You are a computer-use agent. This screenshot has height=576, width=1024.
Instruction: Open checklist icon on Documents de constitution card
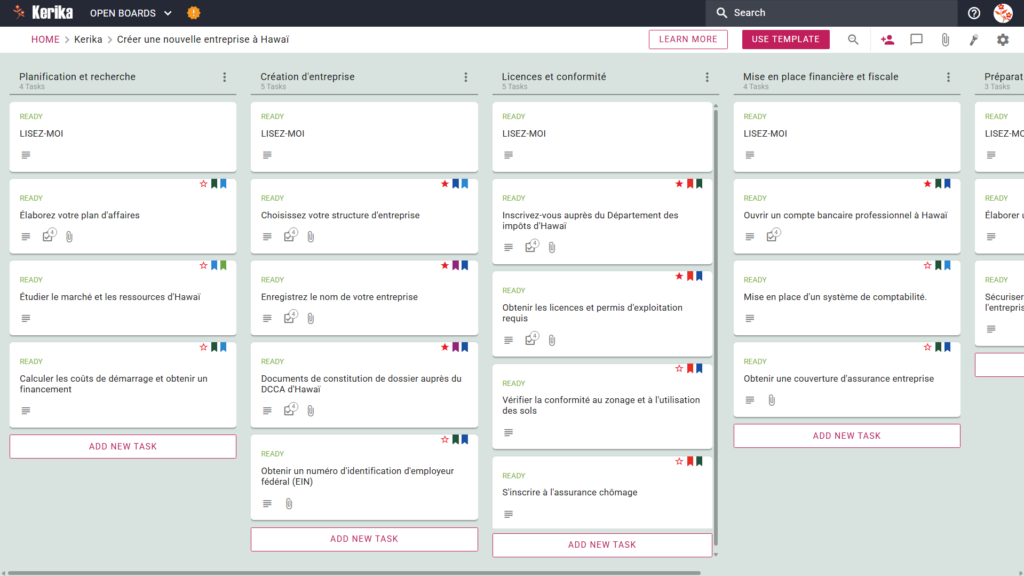[291, 409]
